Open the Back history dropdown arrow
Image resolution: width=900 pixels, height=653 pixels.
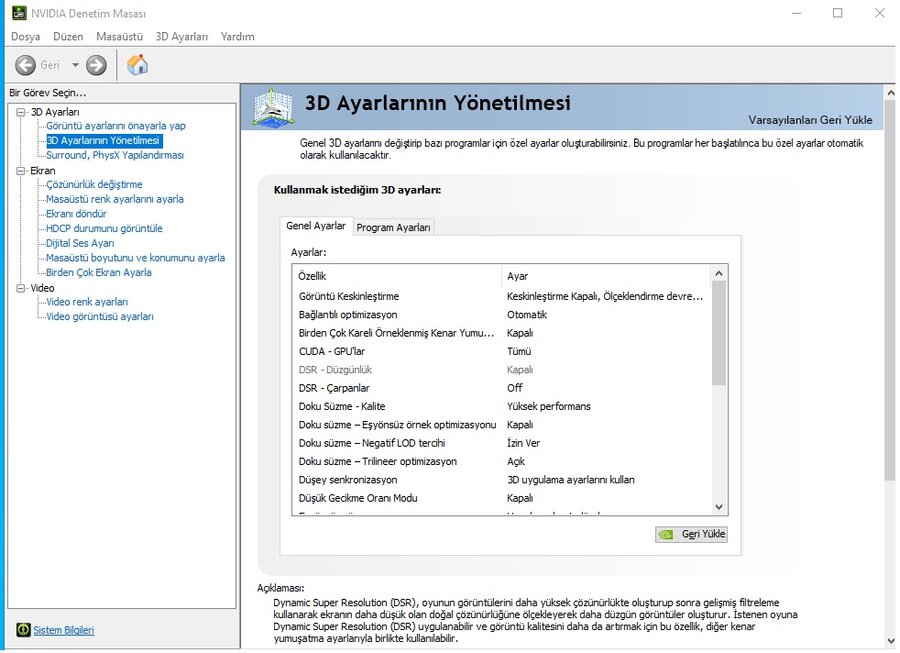click(x=75, y=65)
